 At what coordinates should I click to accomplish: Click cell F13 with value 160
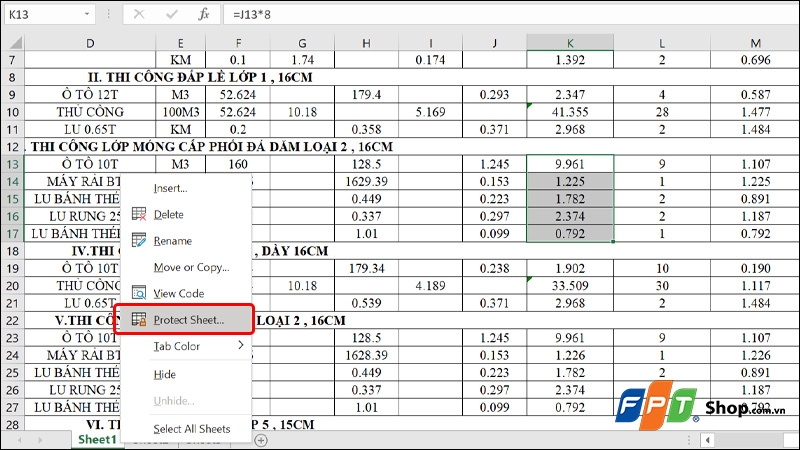[238, 164]
